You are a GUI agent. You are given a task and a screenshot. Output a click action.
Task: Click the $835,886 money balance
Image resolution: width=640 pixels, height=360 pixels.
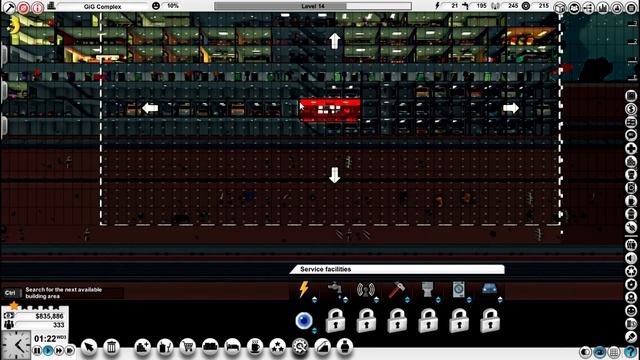pos(49,316)
